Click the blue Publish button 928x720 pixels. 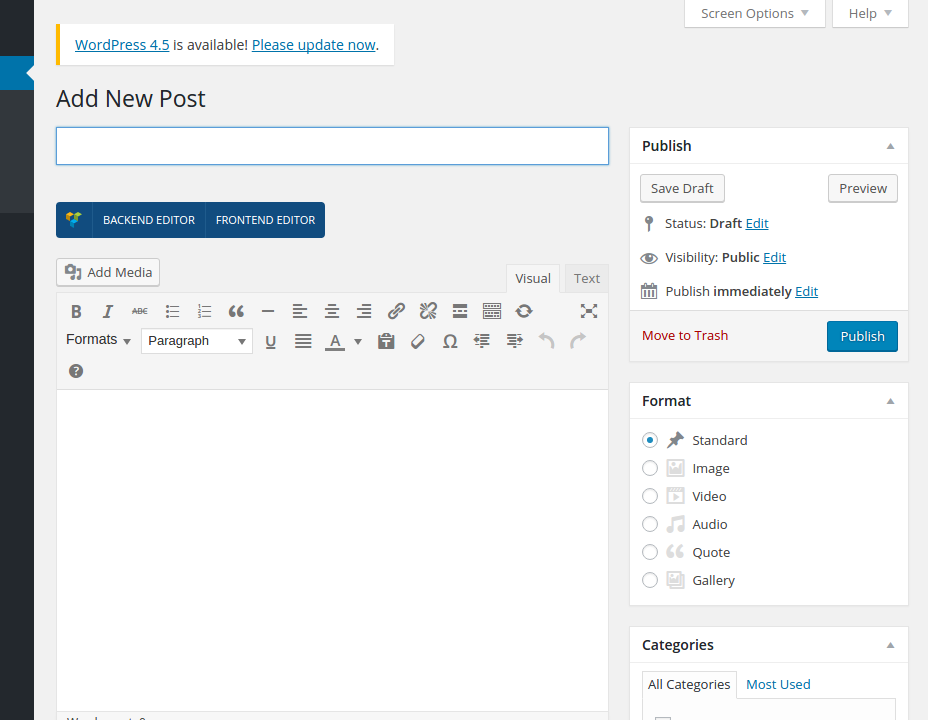tap(862, 336)
